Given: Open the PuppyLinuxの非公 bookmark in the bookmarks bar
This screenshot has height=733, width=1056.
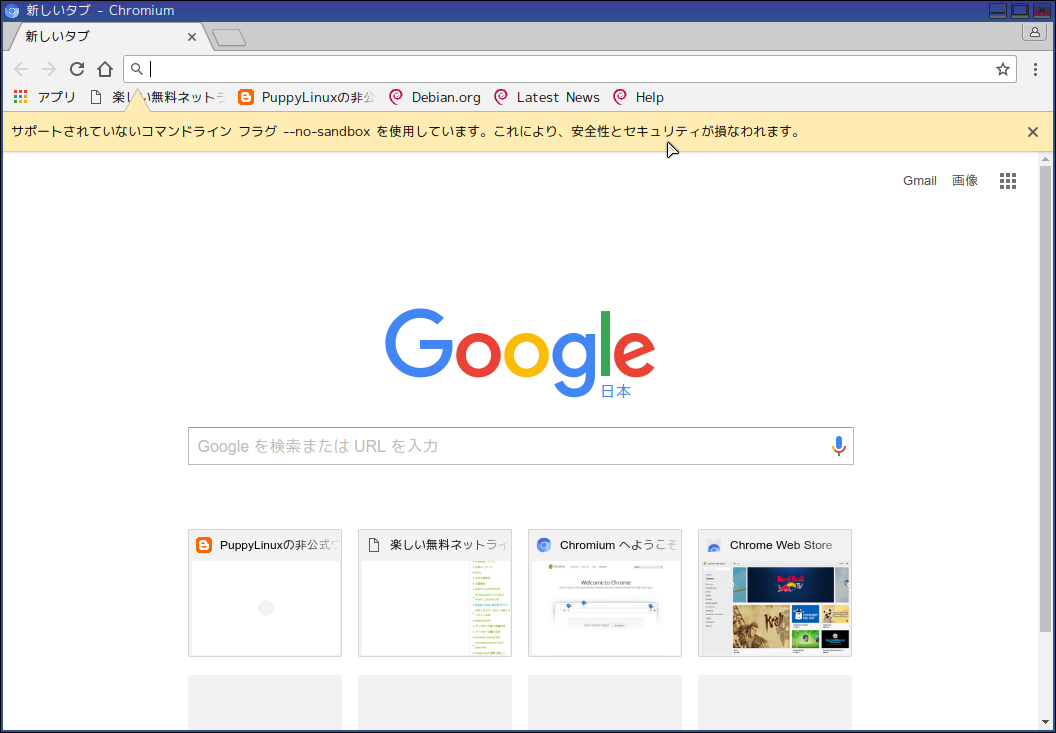Looking at the screenshot, I should click(x=306, y=97).
